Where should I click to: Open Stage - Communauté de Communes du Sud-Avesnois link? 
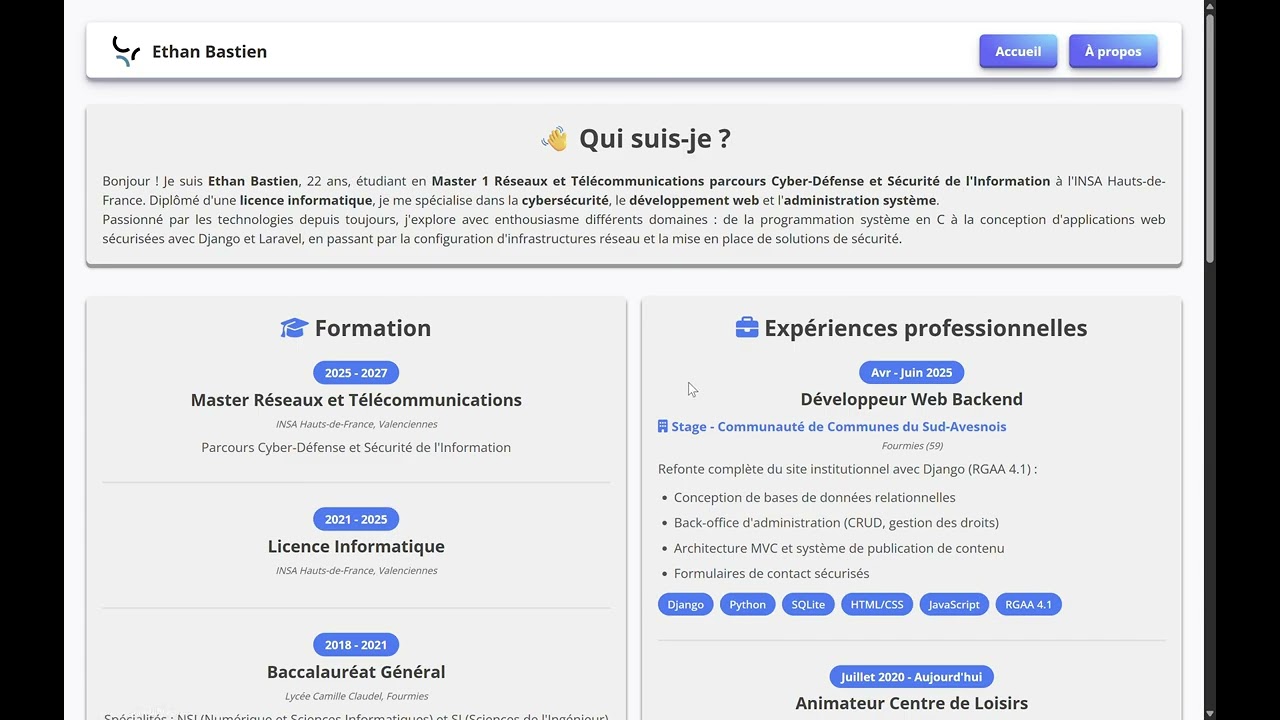coord(838,427)
